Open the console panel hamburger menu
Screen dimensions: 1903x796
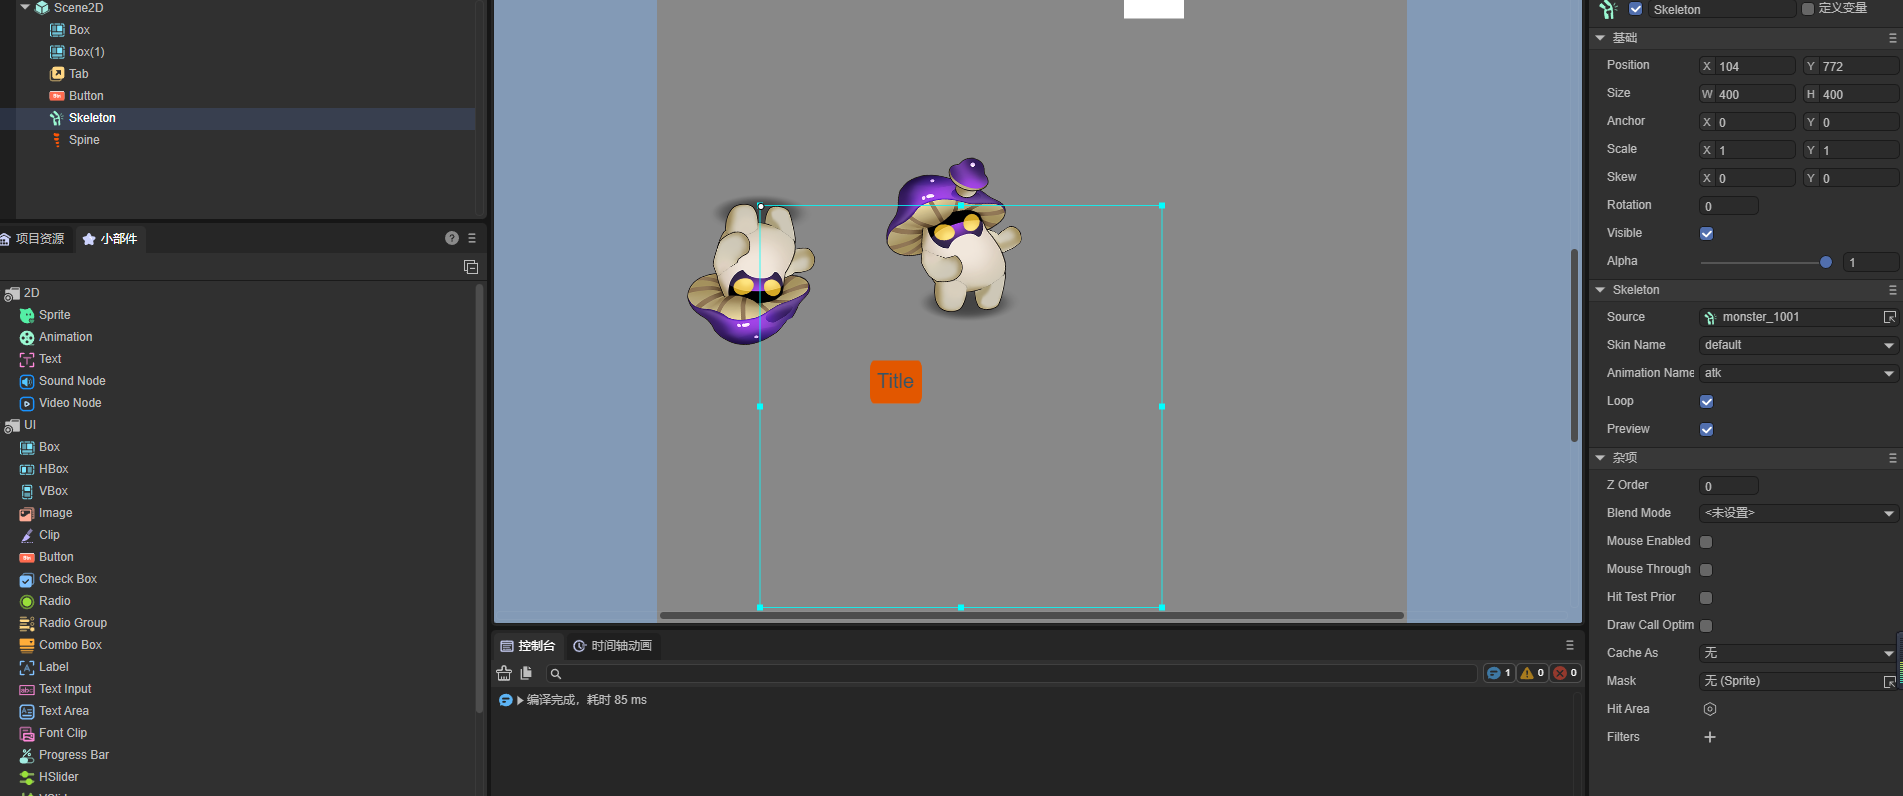pyautogui.click(x=1569, y=646)
